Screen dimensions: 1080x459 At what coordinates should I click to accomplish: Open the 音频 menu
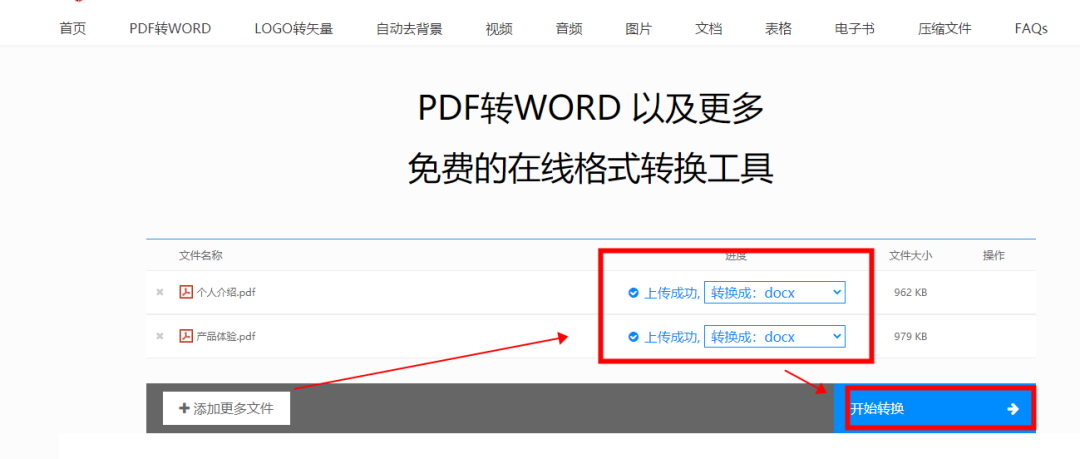coord(569,29)
